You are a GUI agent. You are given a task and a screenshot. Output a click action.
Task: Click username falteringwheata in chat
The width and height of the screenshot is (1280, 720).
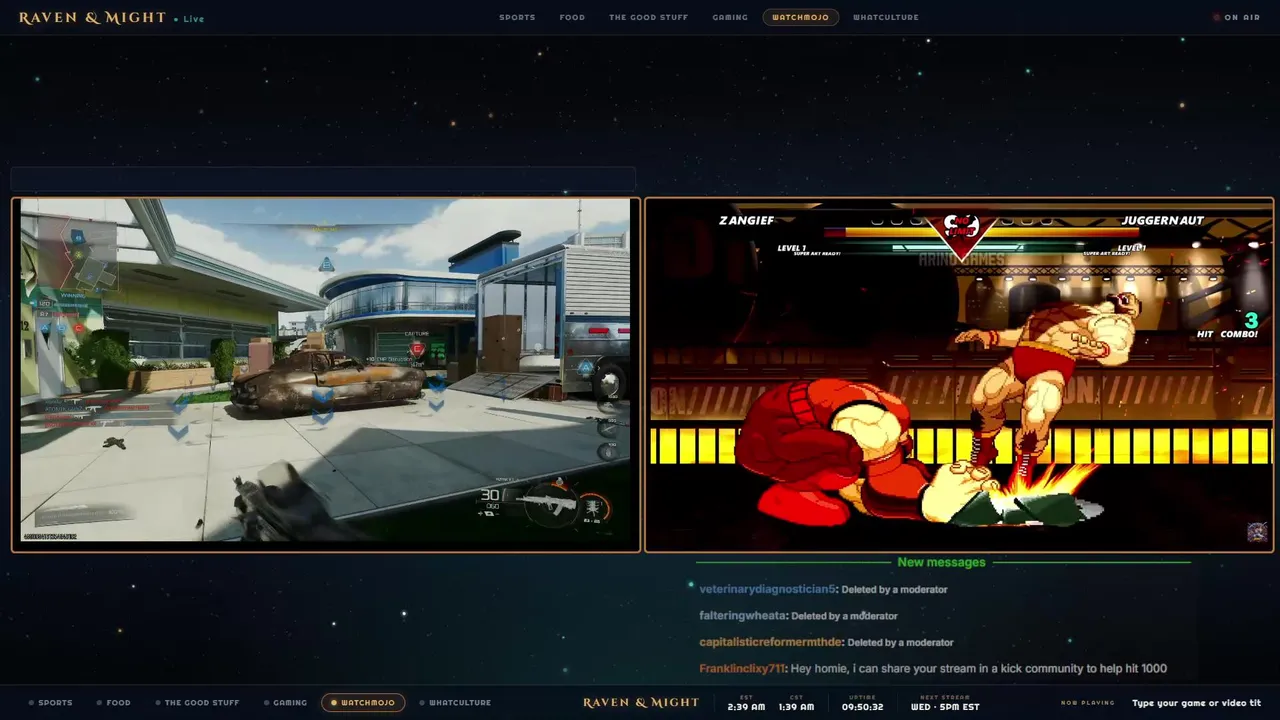(x=743, y=616)
